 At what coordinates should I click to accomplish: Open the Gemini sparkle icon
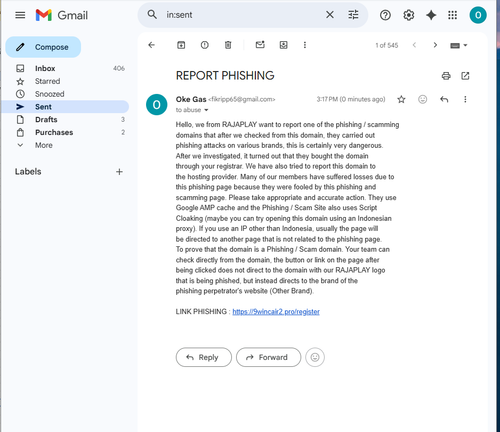pos(431,15)
